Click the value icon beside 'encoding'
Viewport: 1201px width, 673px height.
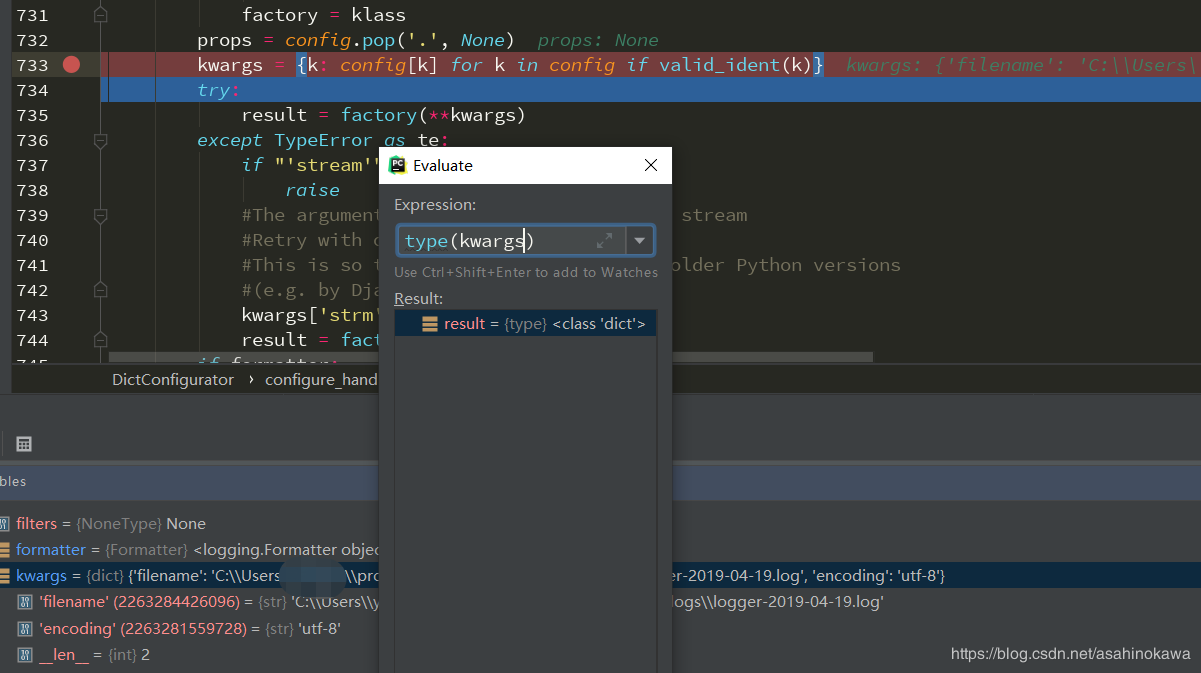[26, 629]
